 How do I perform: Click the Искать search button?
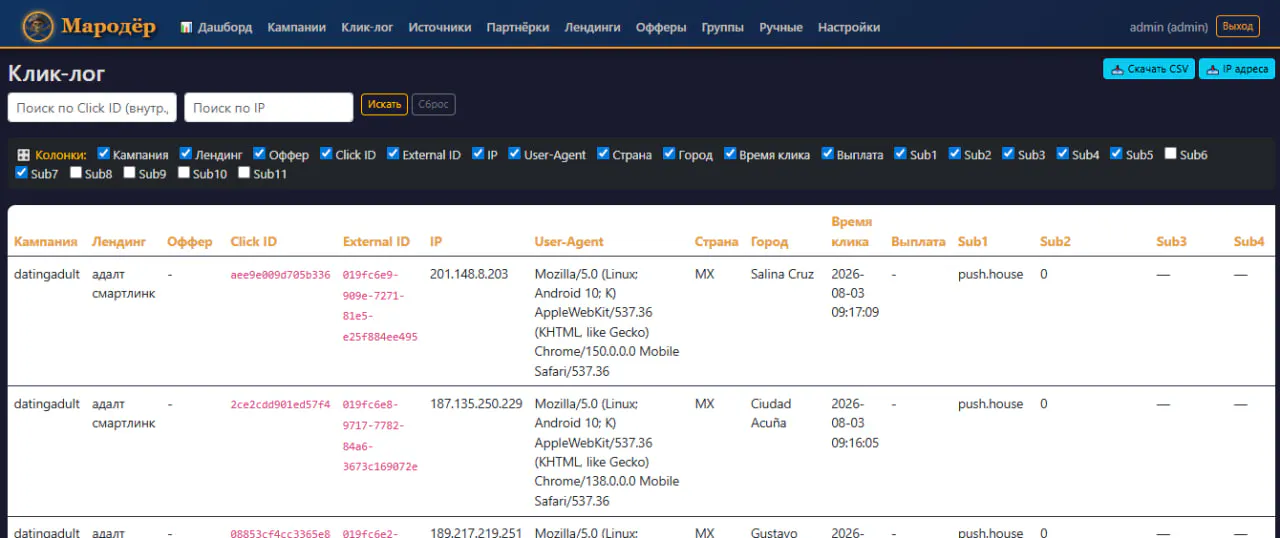pyautogui.click(x=384, y=104)
